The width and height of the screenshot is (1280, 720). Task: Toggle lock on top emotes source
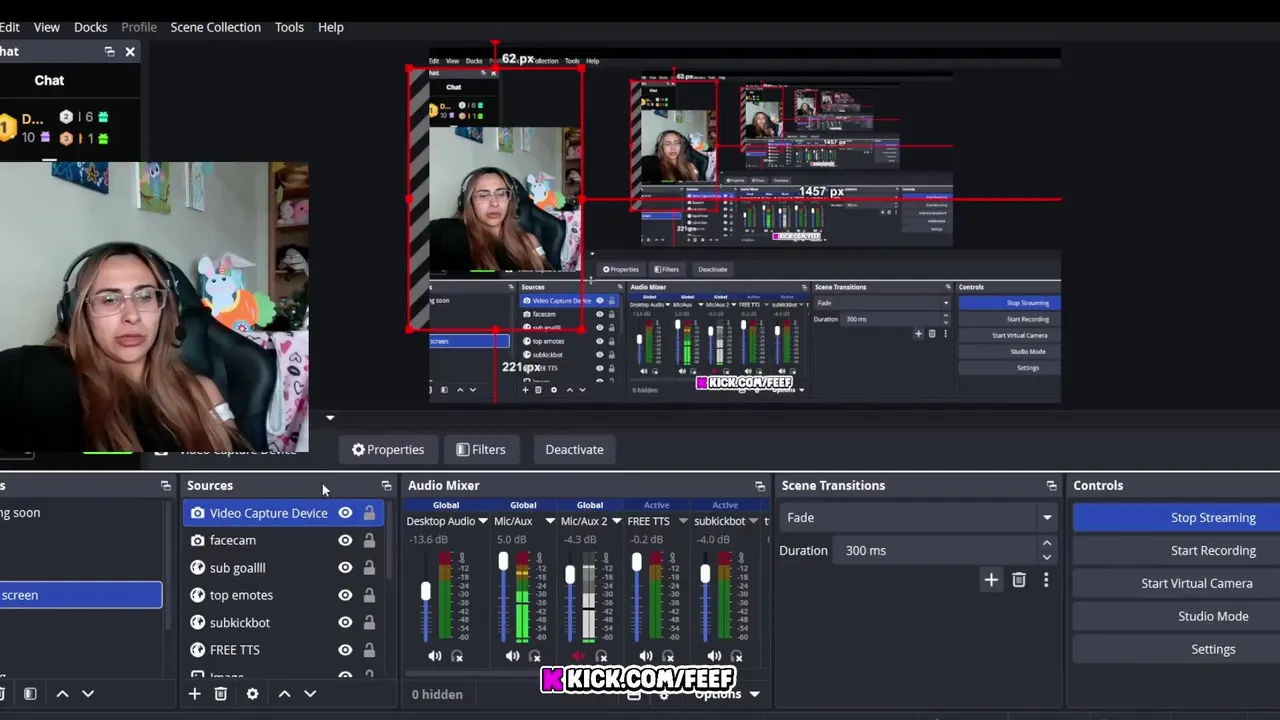click(369, 595)
